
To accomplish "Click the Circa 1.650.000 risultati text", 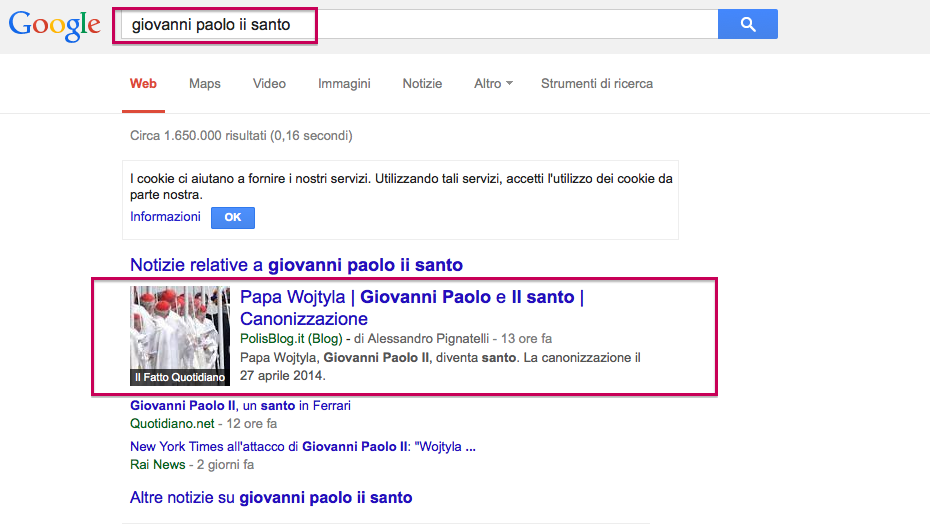I will click(x=241, y=136).
